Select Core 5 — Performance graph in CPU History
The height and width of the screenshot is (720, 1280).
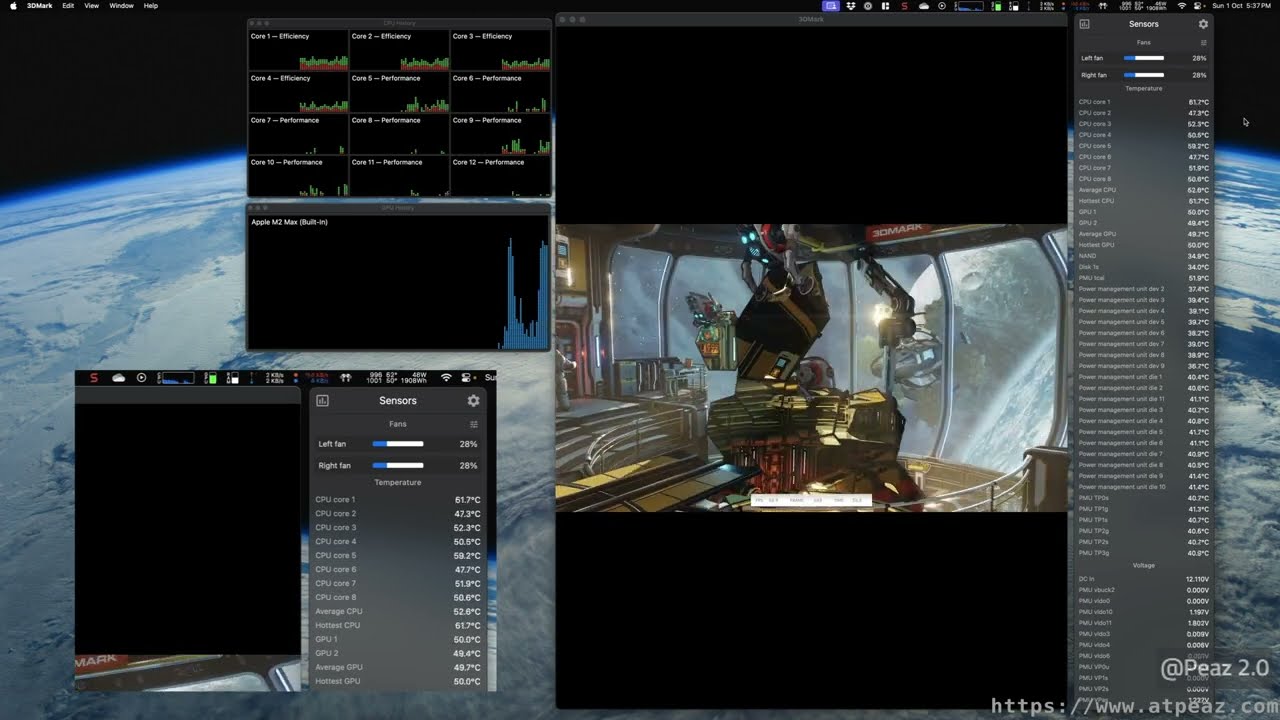[399, 92]
